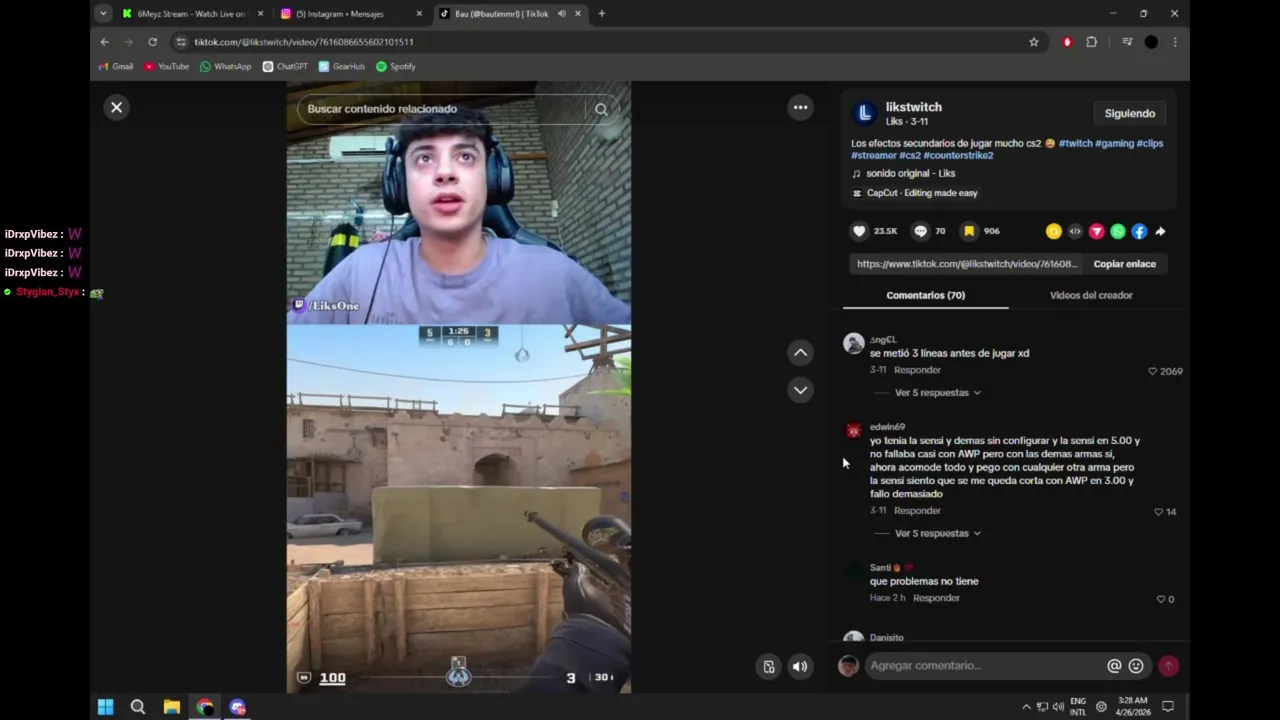The width and height of the screenshot is (1280, 720).
Task: Open the ChatGPT bookmark
Action: [285, 66]
